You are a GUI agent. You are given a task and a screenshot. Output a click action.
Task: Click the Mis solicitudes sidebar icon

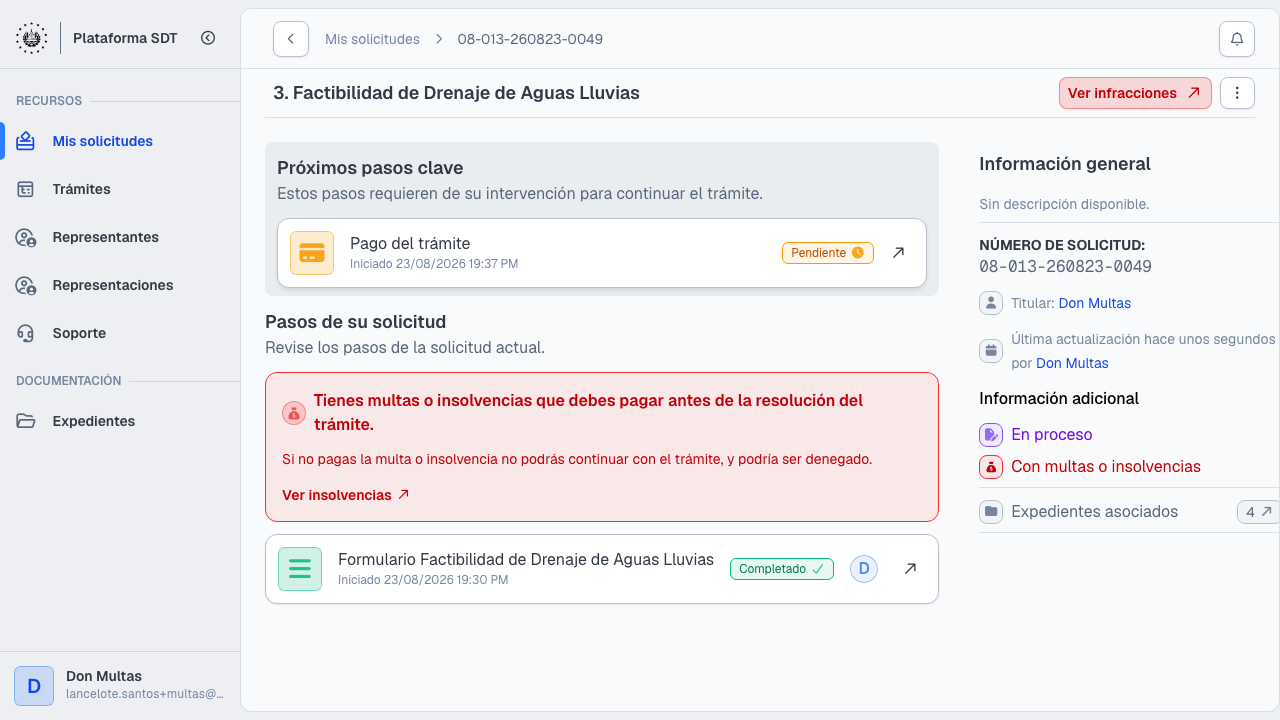[26, 141]
